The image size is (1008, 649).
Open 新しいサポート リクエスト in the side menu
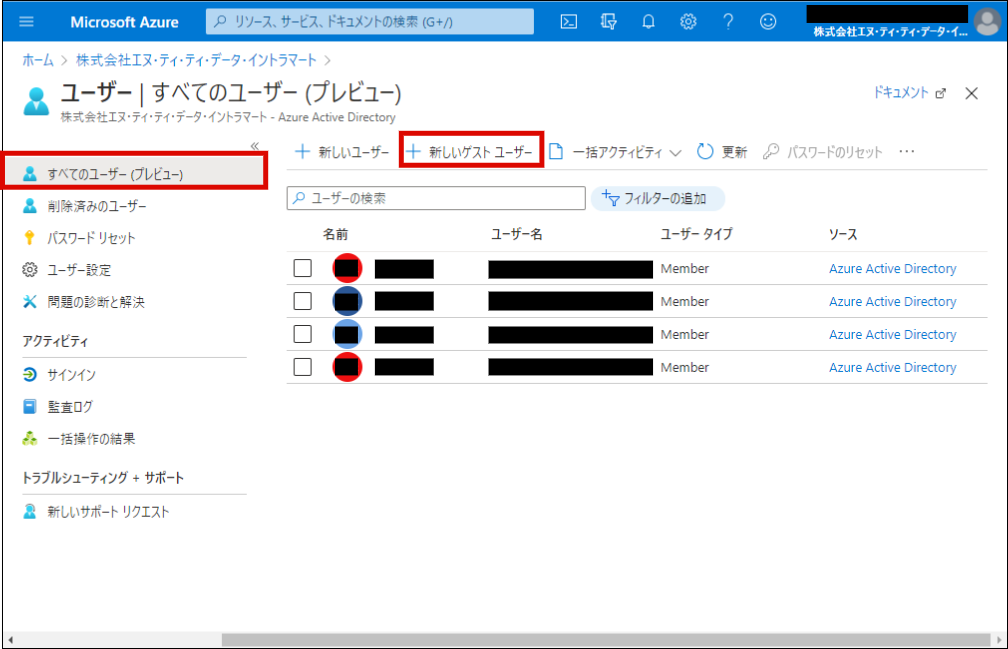[96, 512]
